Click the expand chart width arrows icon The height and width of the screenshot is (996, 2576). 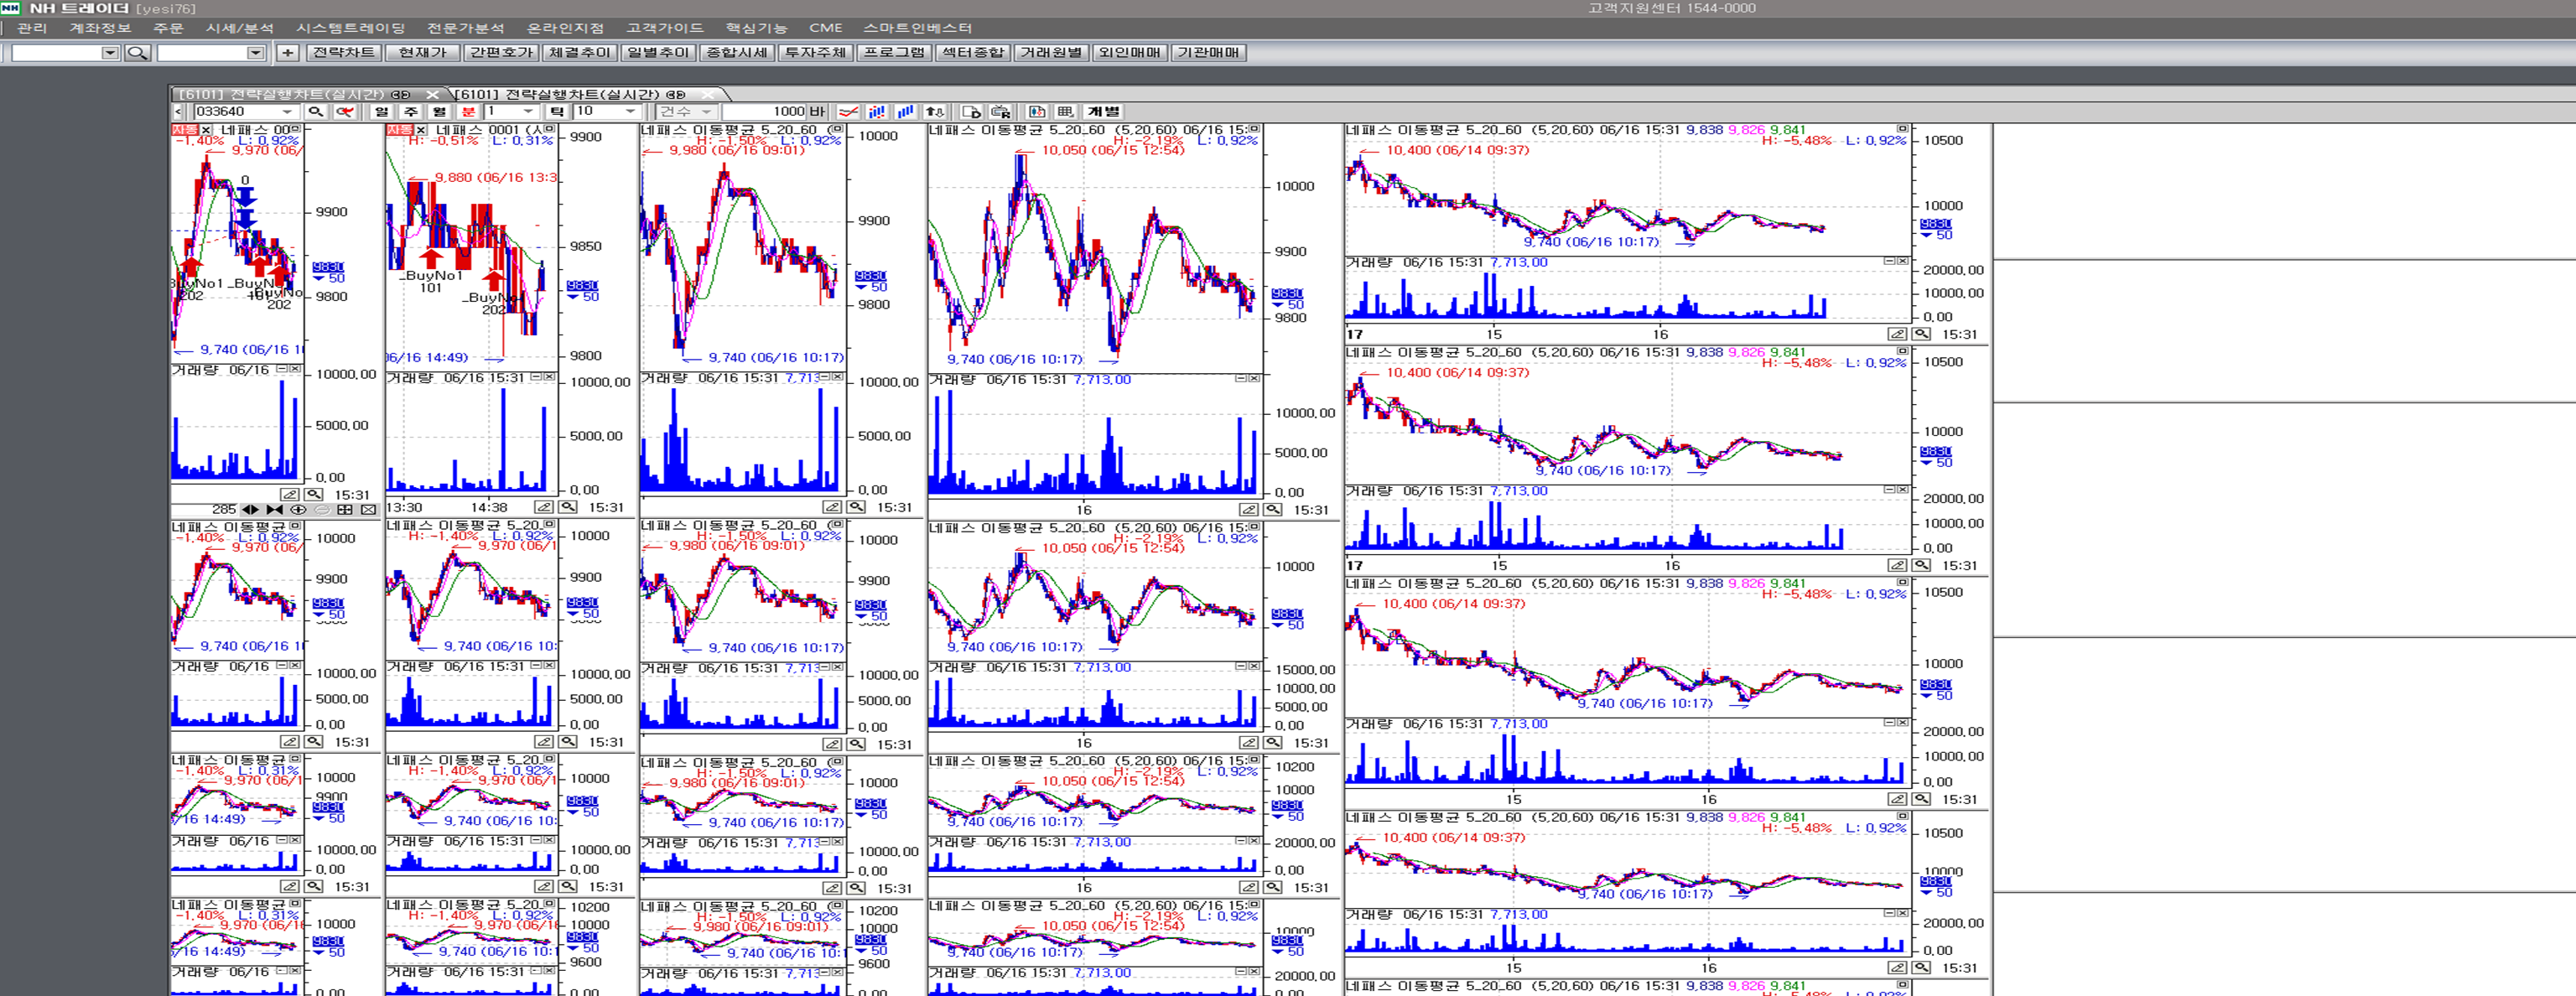click(x=250, y=510)
